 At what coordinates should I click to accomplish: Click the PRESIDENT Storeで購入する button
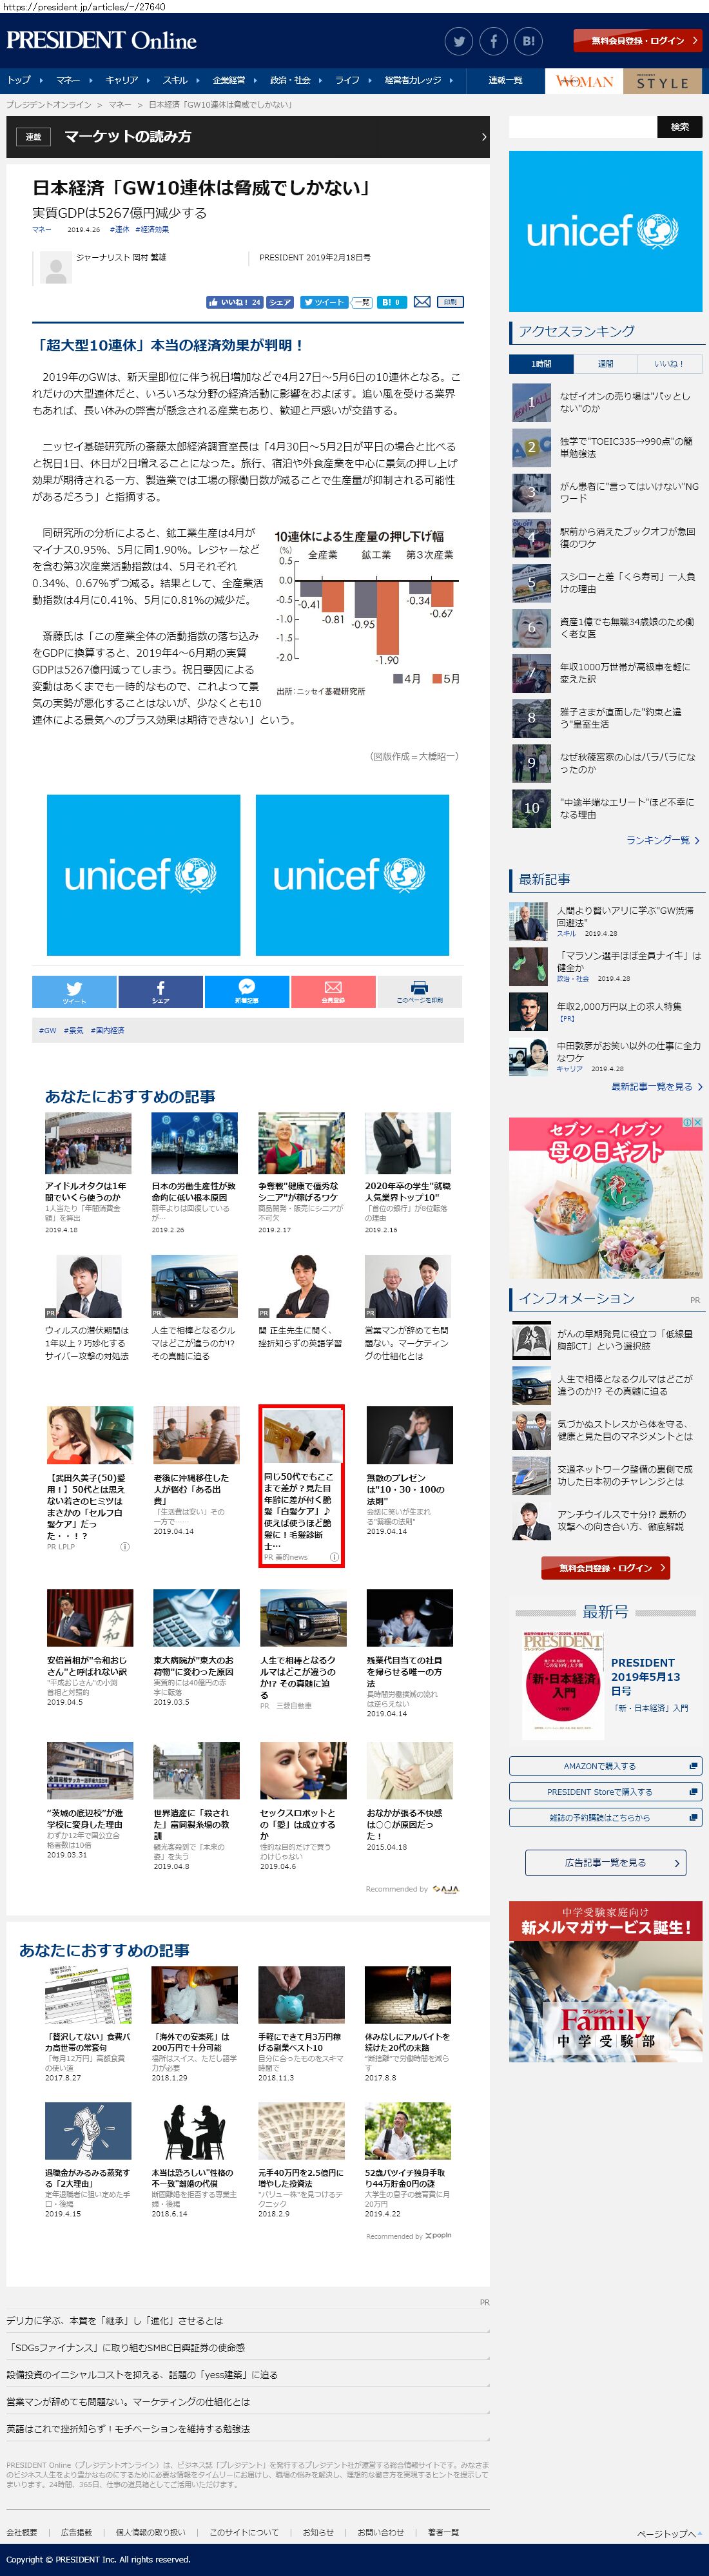pyautogui.click(x=606, y=1791)
